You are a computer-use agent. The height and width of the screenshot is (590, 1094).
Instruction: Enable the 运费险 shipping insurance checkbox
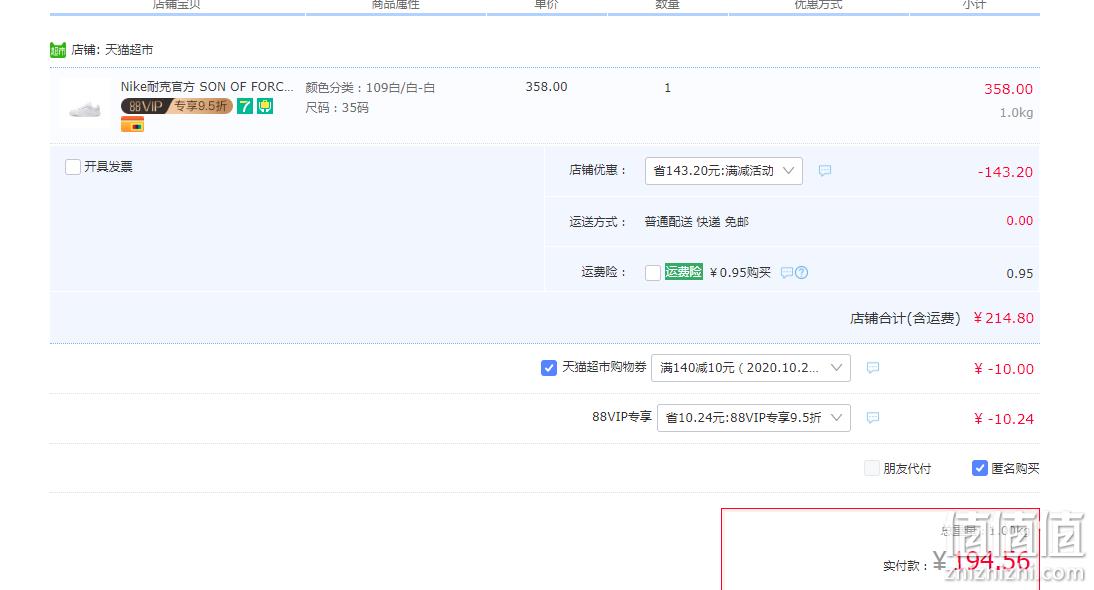[652, 273]
